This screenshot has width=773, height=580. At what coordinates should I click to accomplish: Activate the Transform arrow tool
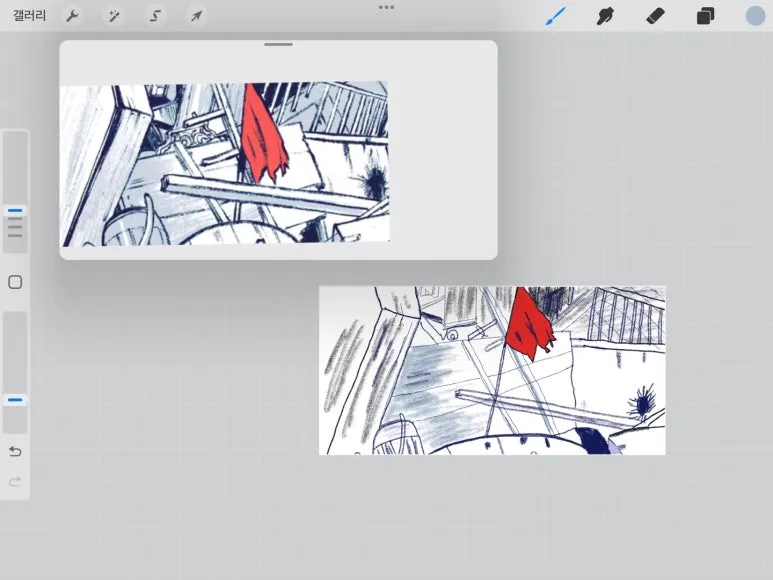[x=196, y=16]
